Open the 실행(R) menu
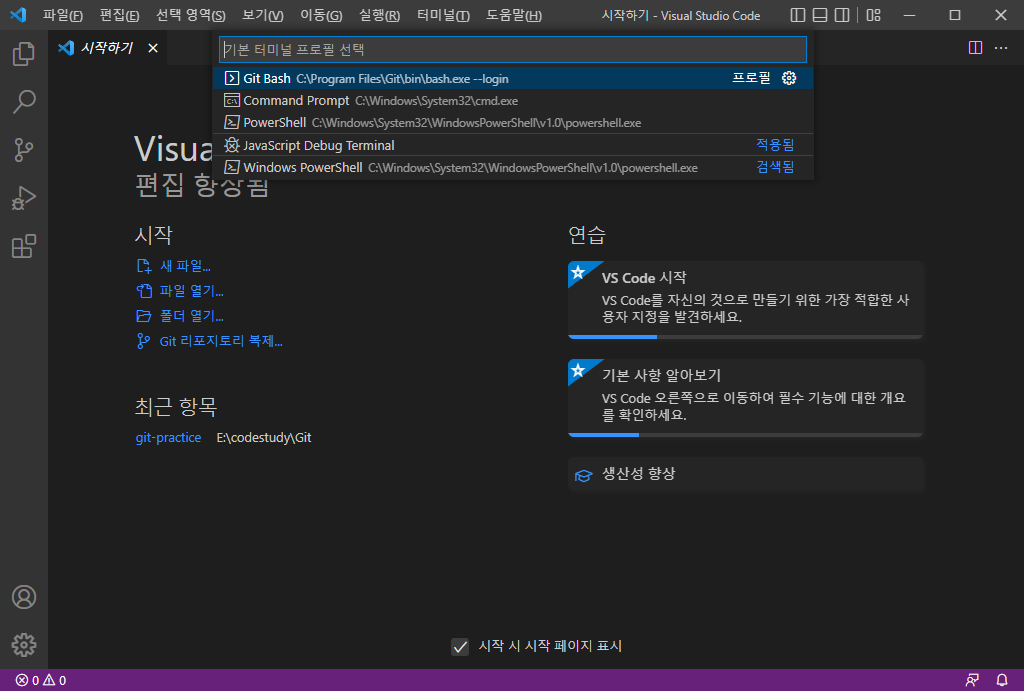Viewport: 1024px width, 691px height. coord(379,15)
